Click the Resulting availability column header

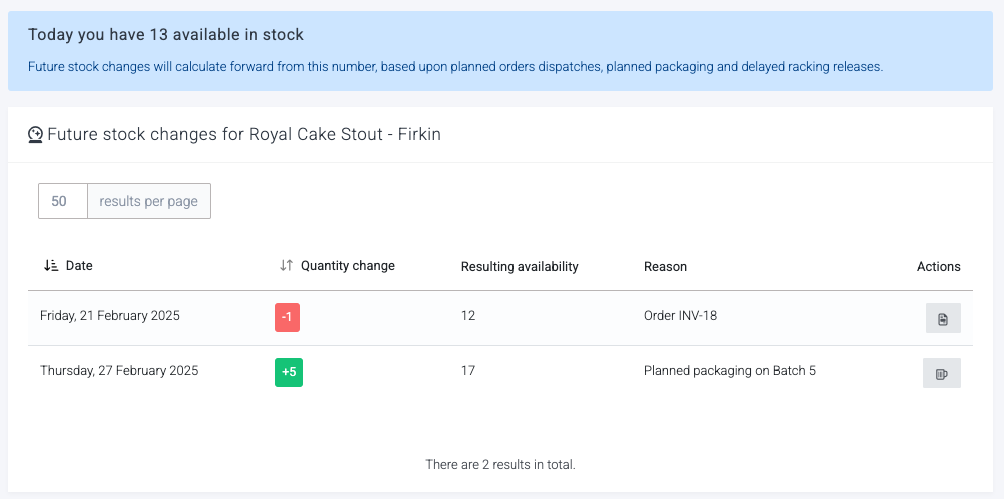pyautogui.click(x=519, y=266)
